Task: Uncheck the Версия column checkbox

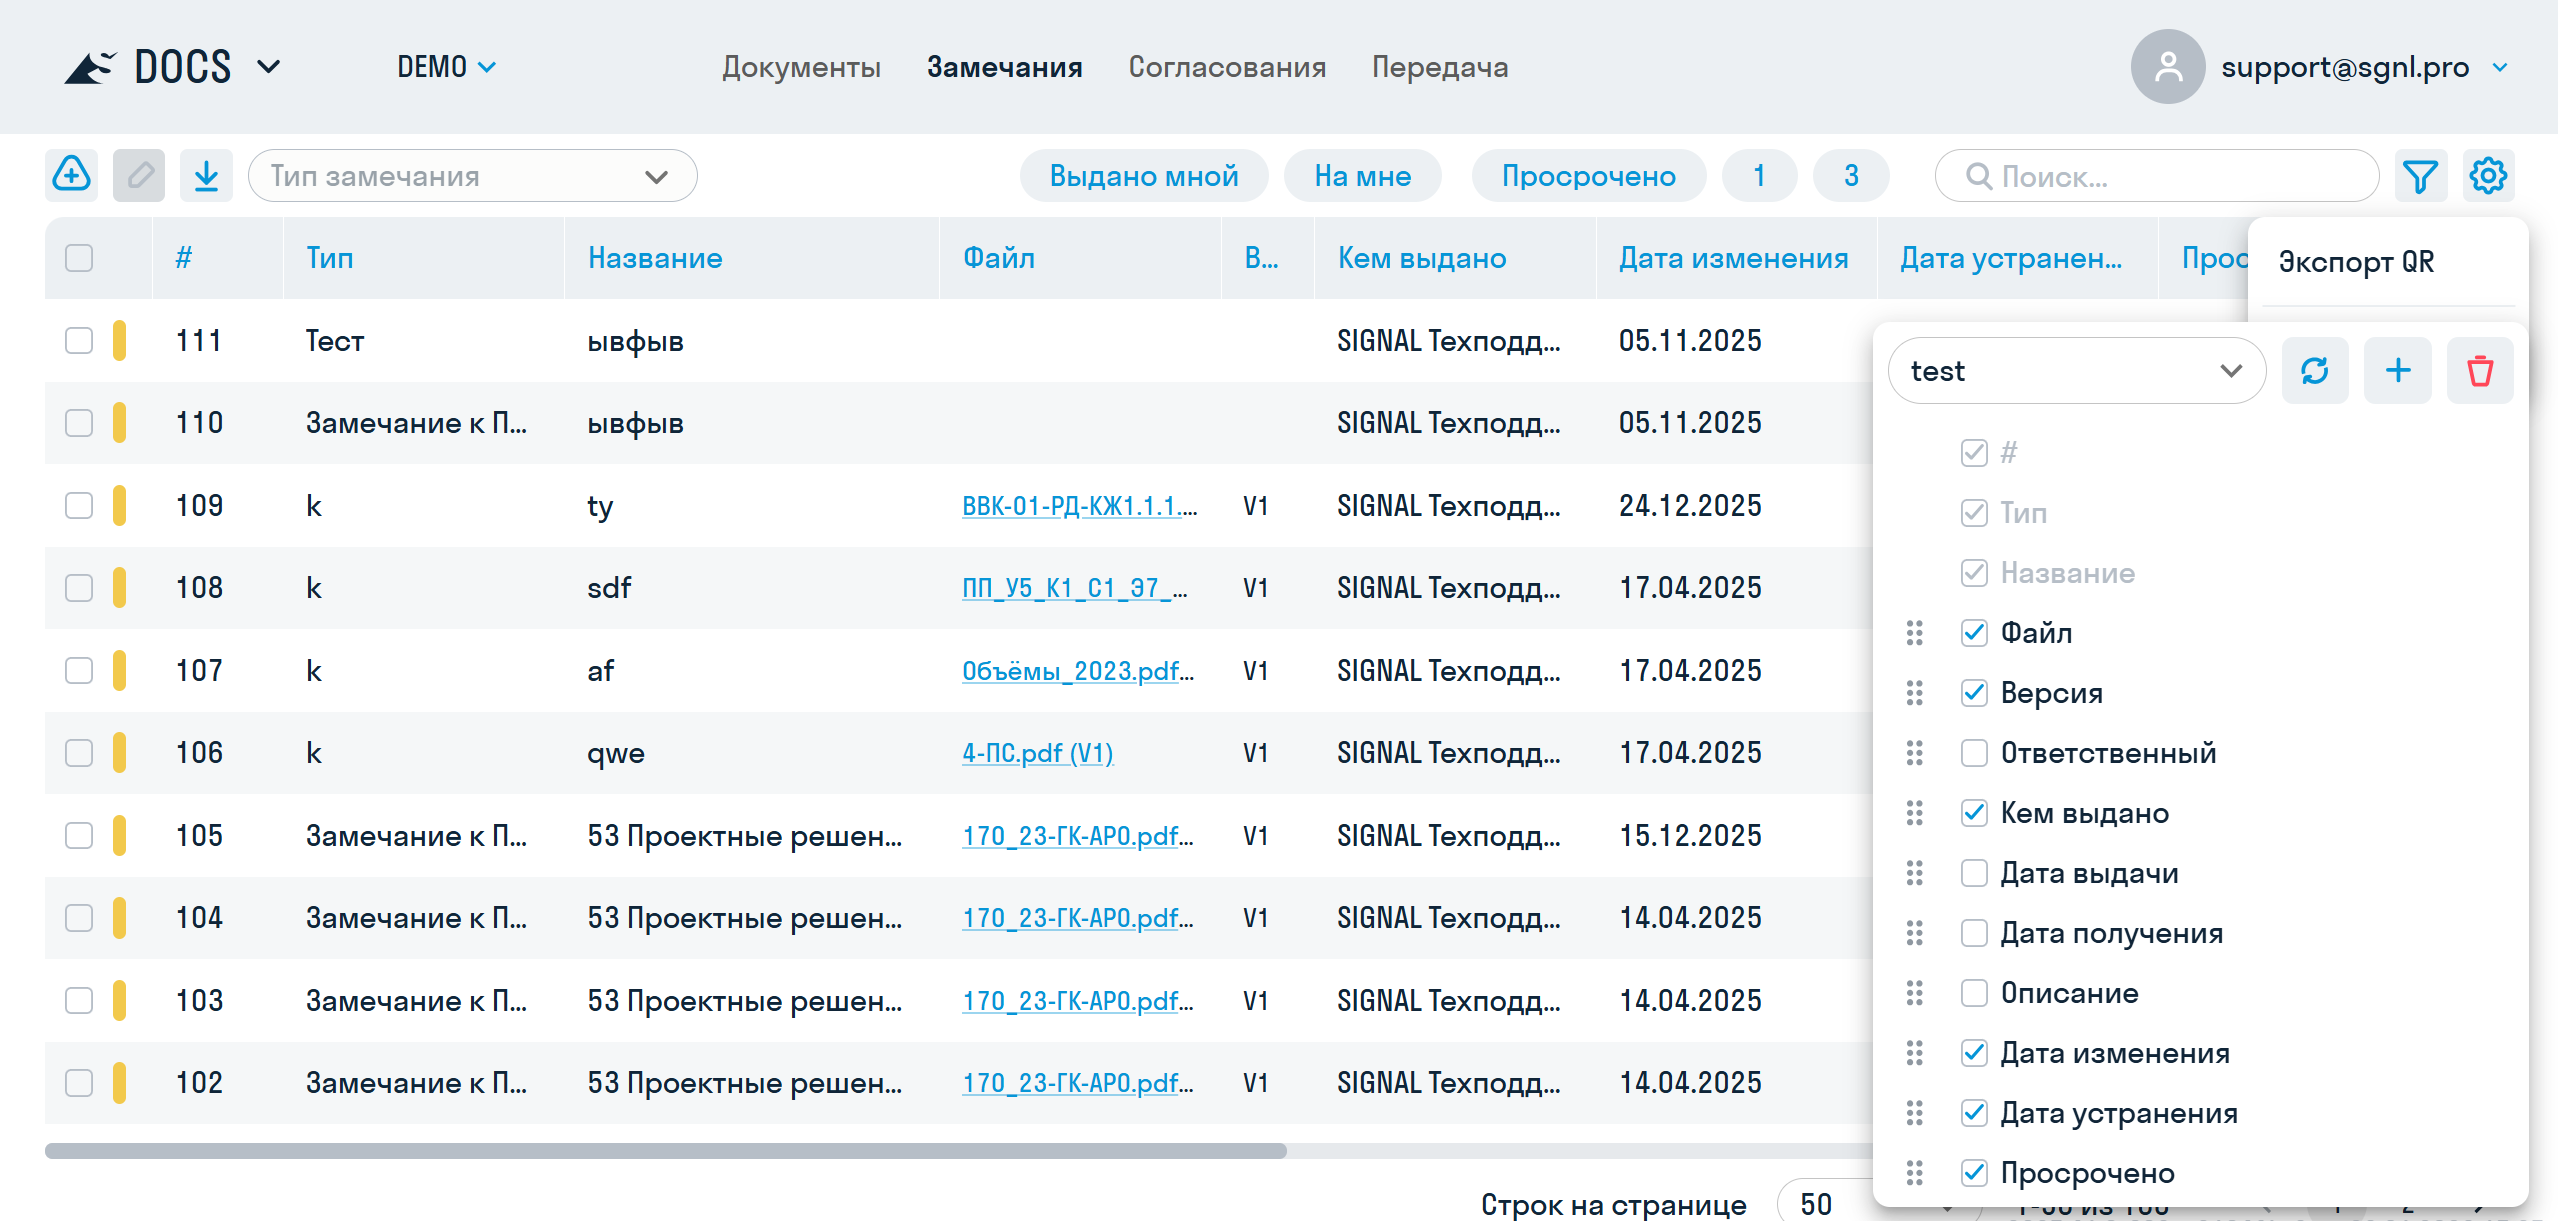Action: pos(1974,693)
